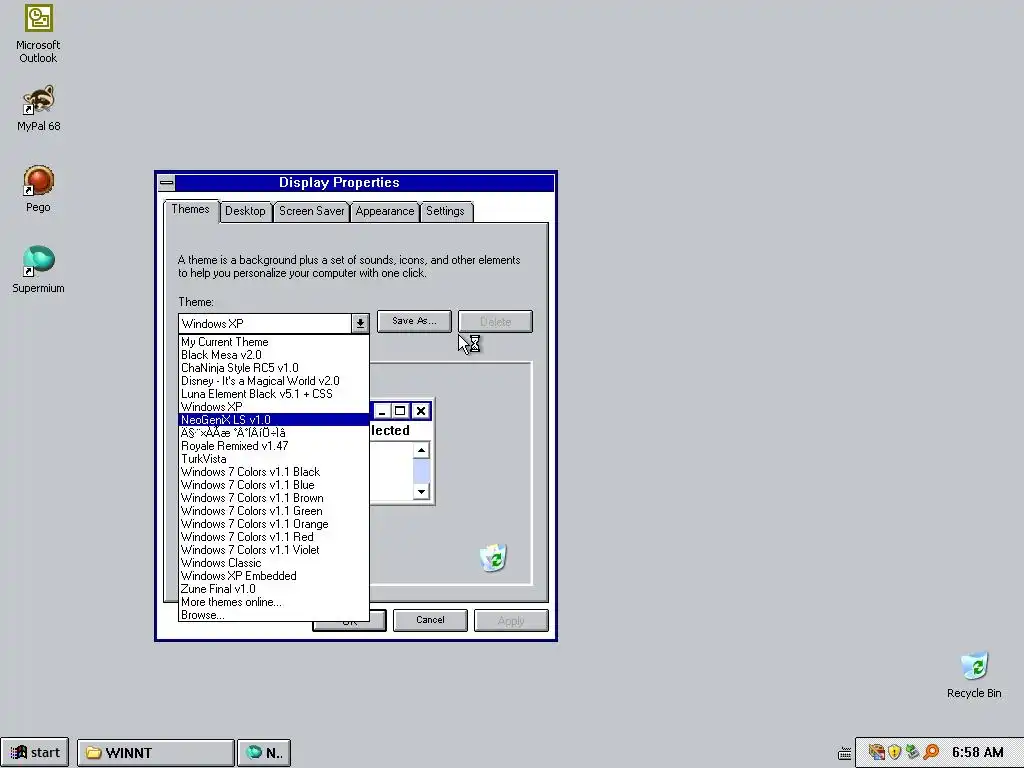Screen dimensions: 1024x768
Task: Open the Appearance tab
Action: 385,212
